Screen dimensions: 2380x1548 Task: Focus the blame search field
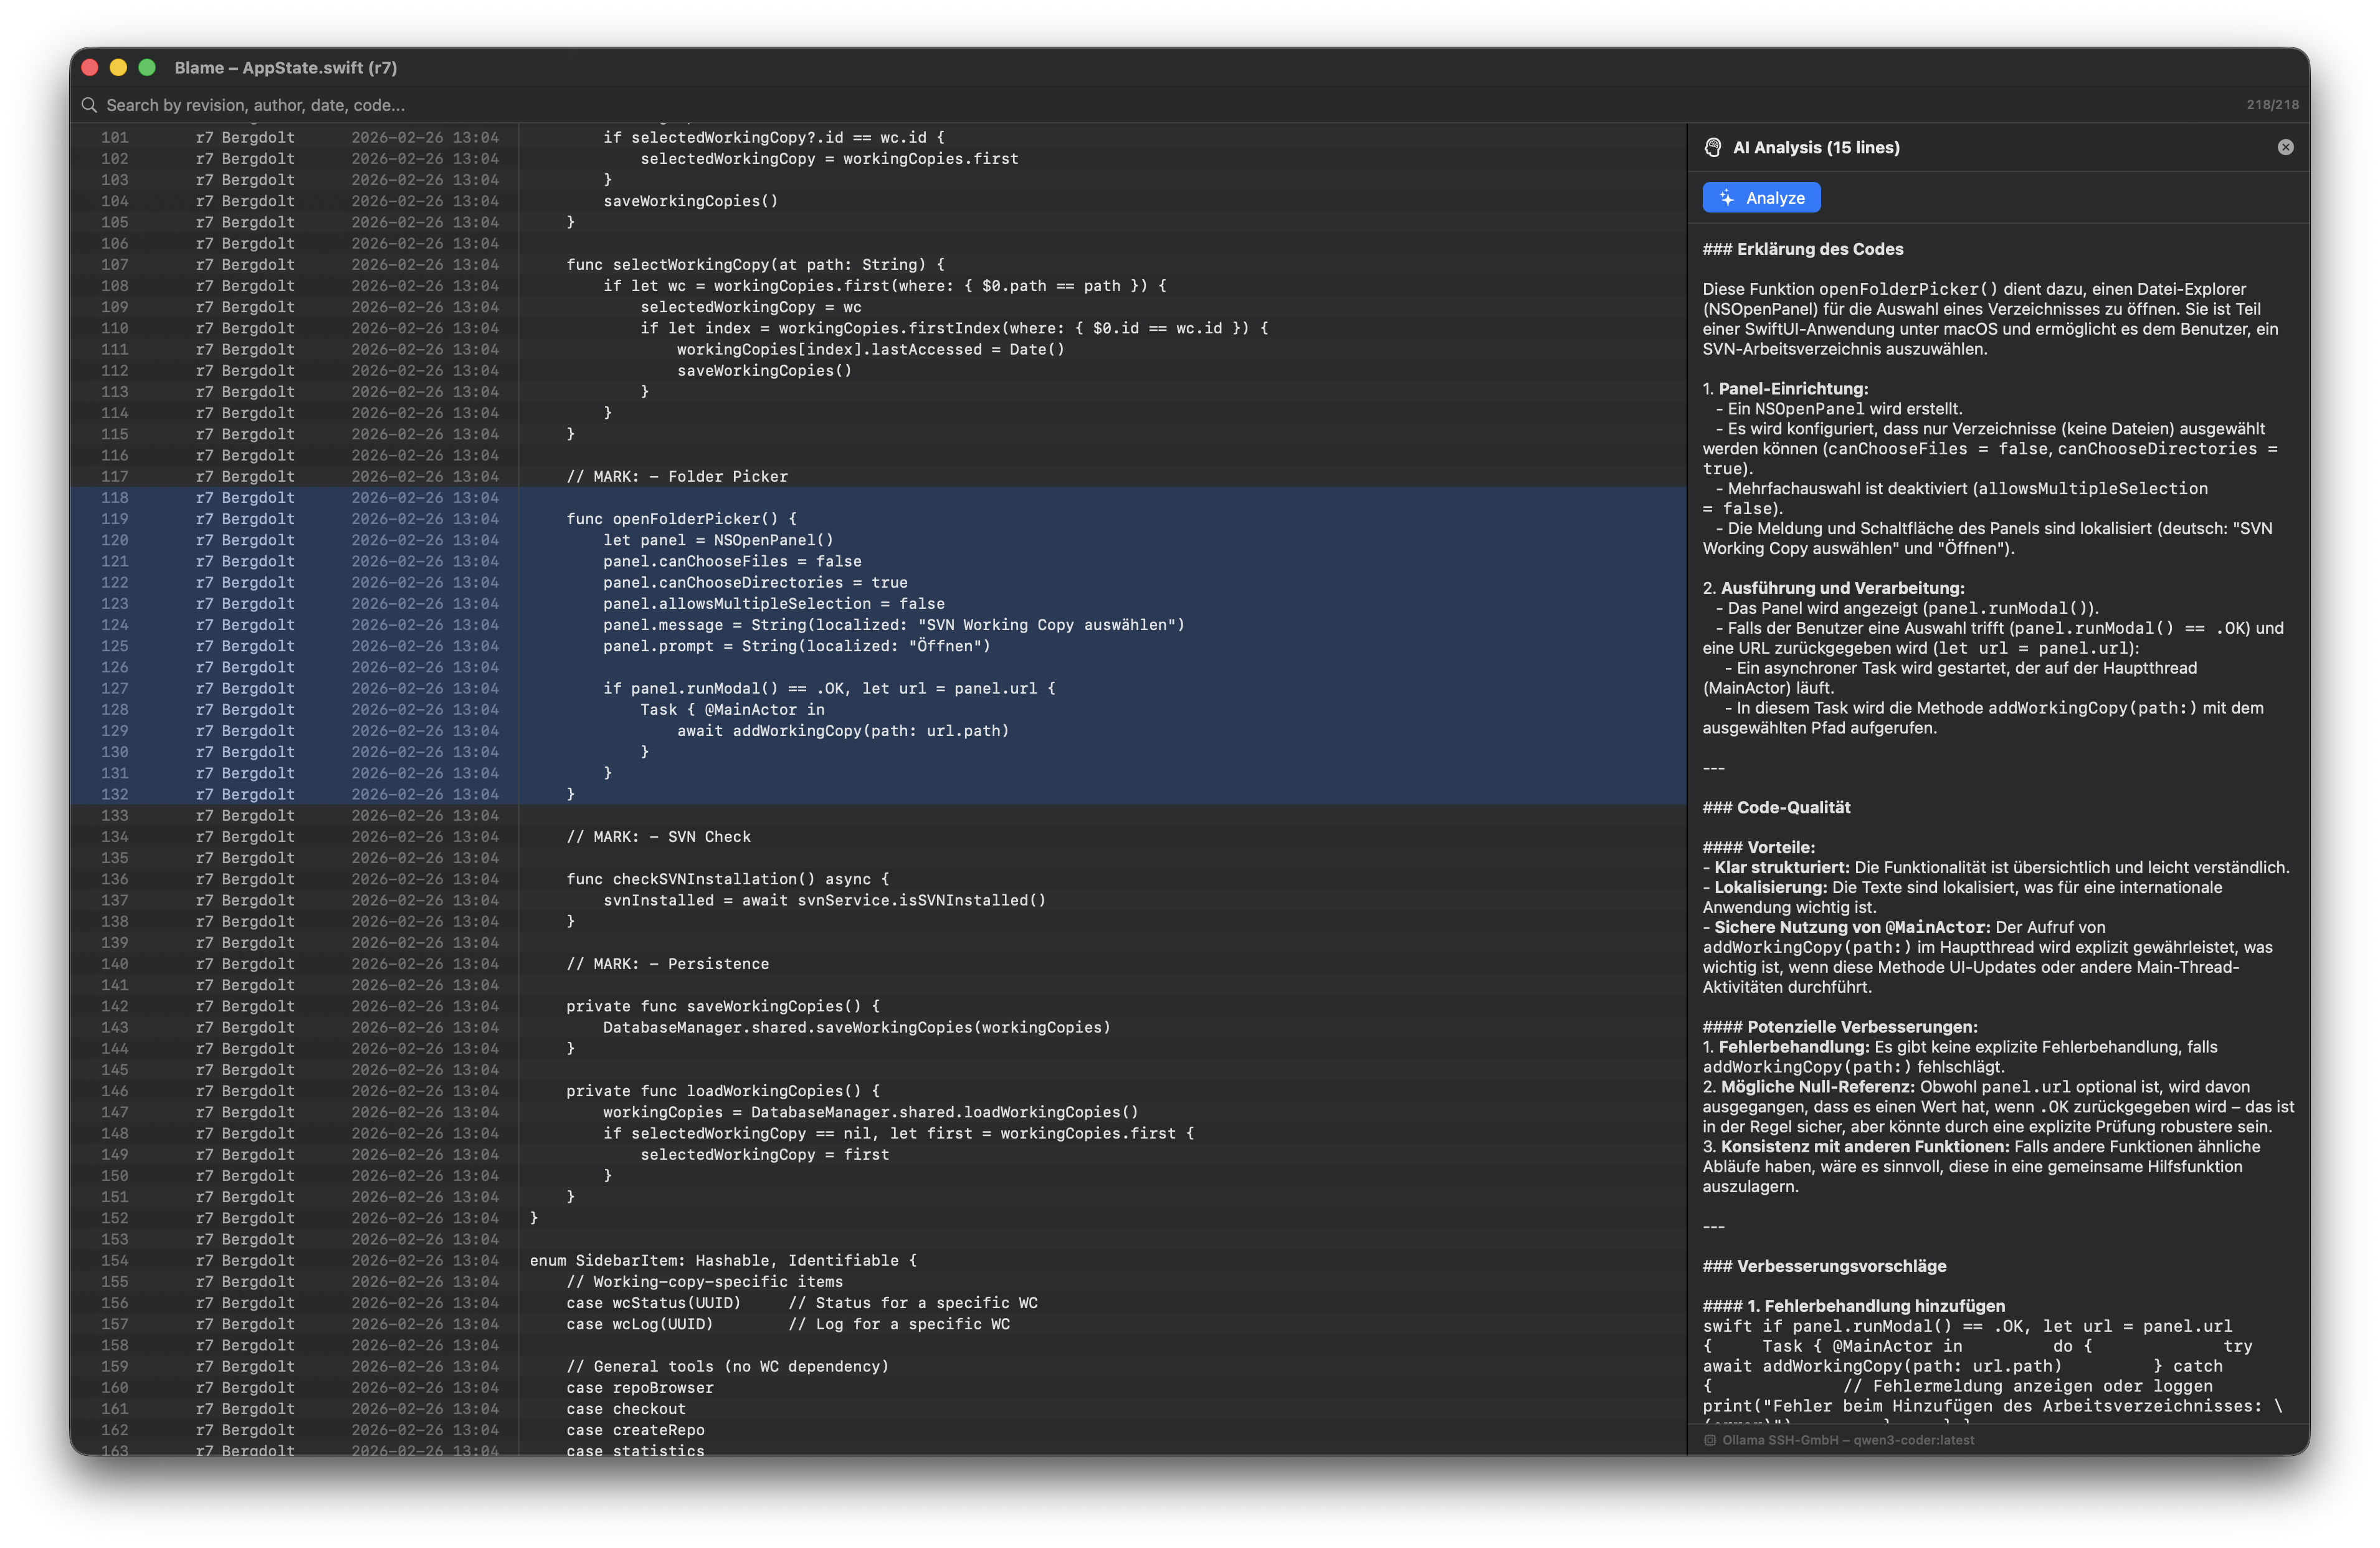[600, 105]
